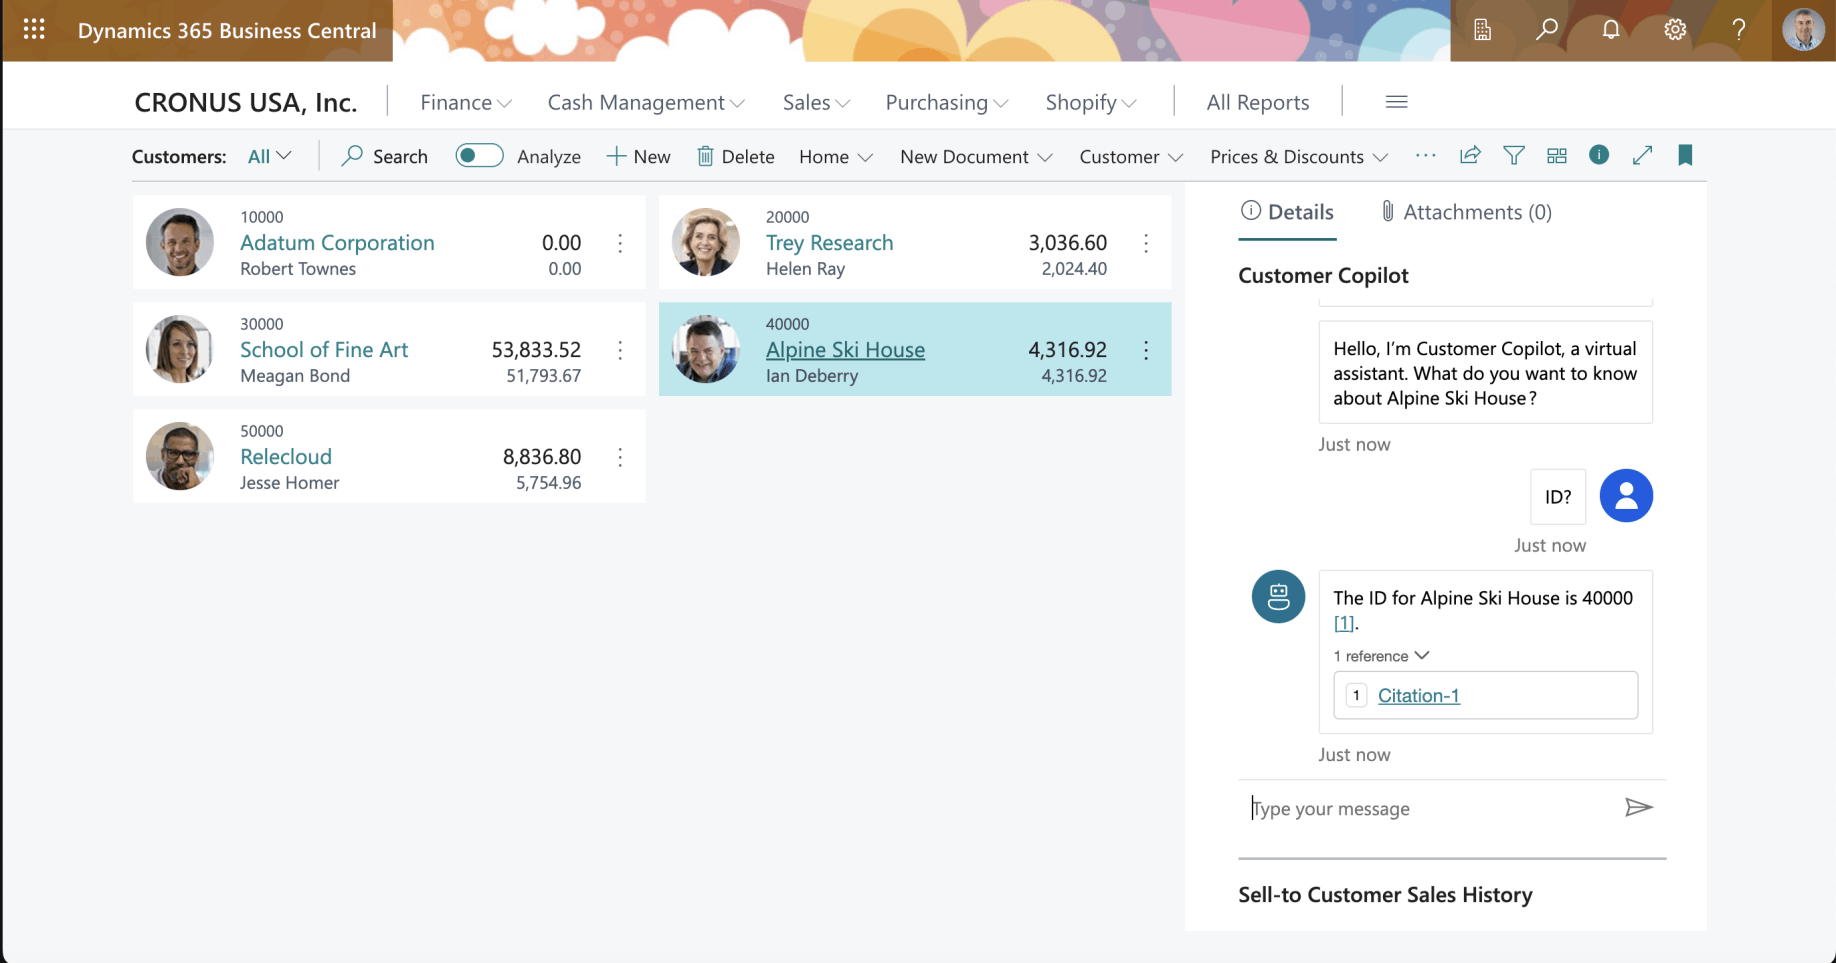Send the Copilot message arrow
Viewport: 1836px width, 963px height.
pyautogui.click(x=1638, y=807)
